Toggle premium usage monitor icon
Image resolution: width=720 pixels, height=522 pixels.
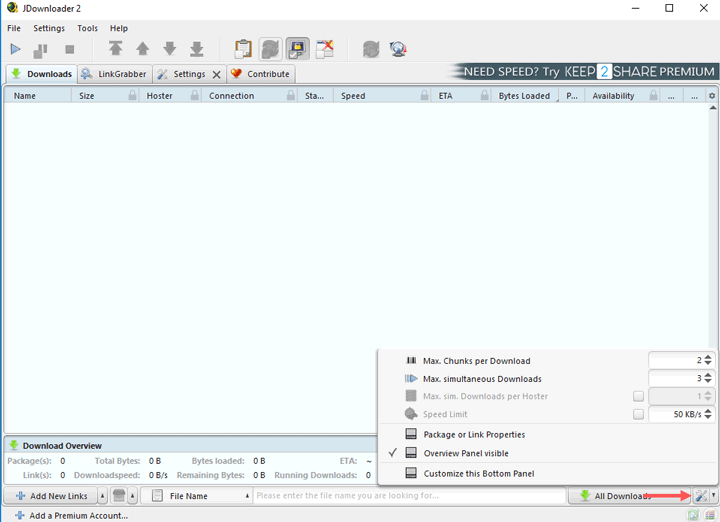click(x=298, y=49)
